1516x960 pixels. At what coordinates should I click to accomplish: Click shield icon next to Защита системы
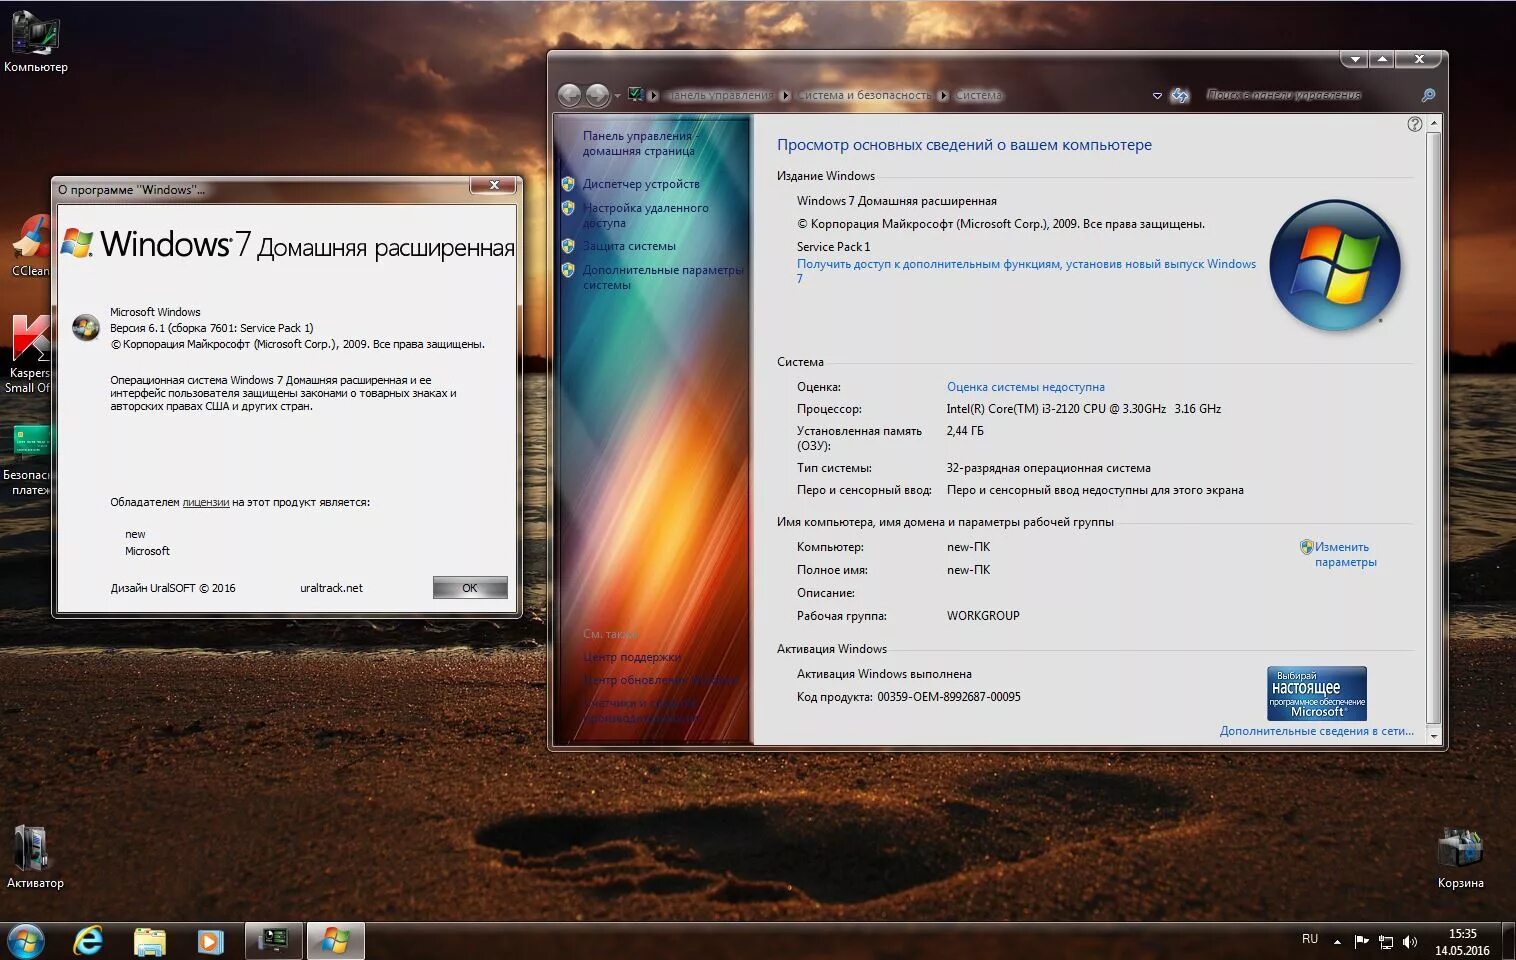568,246
